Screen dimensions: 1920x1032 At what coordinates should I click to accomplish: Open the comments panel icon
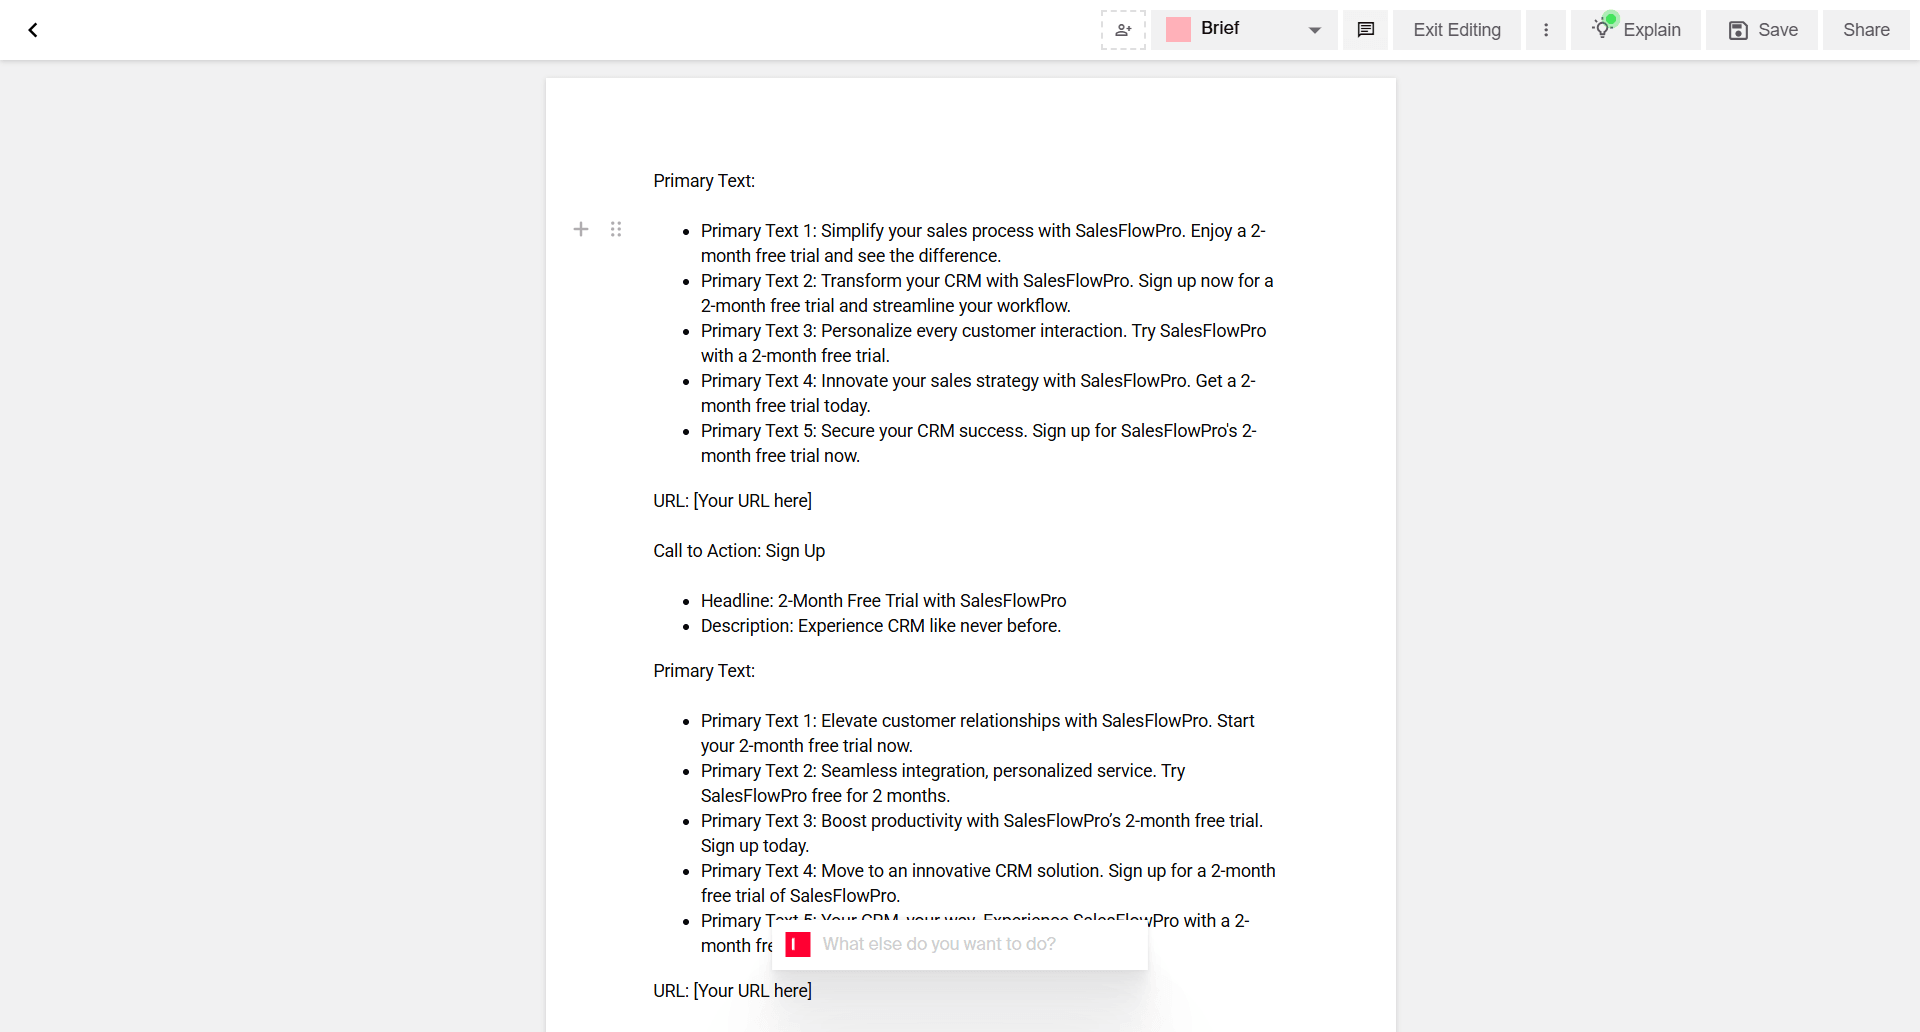point(1366,30)
